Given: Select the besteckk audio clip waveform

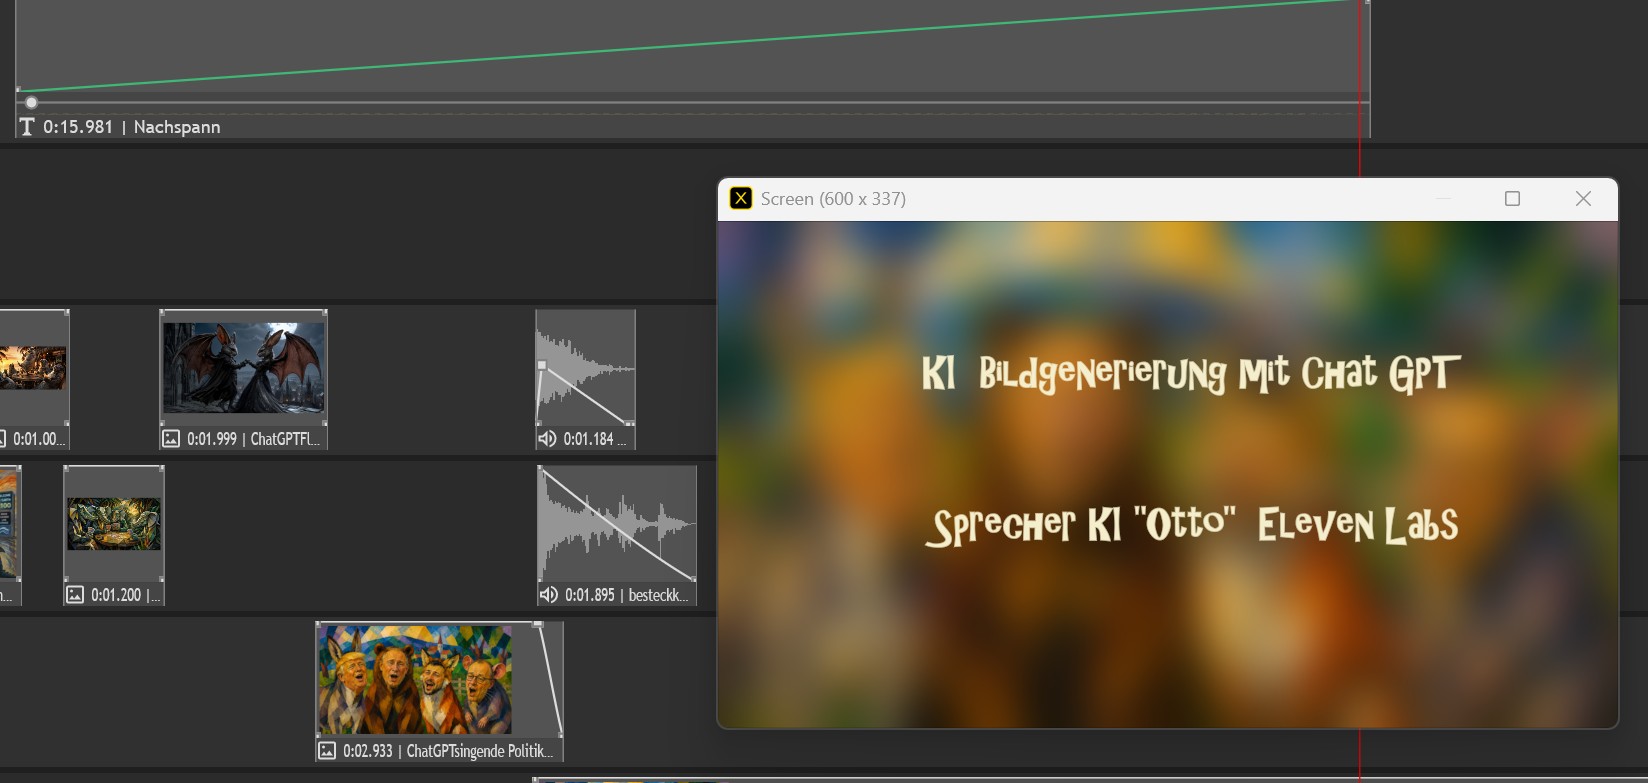Looking at the screenshot, I should (617, 524).
